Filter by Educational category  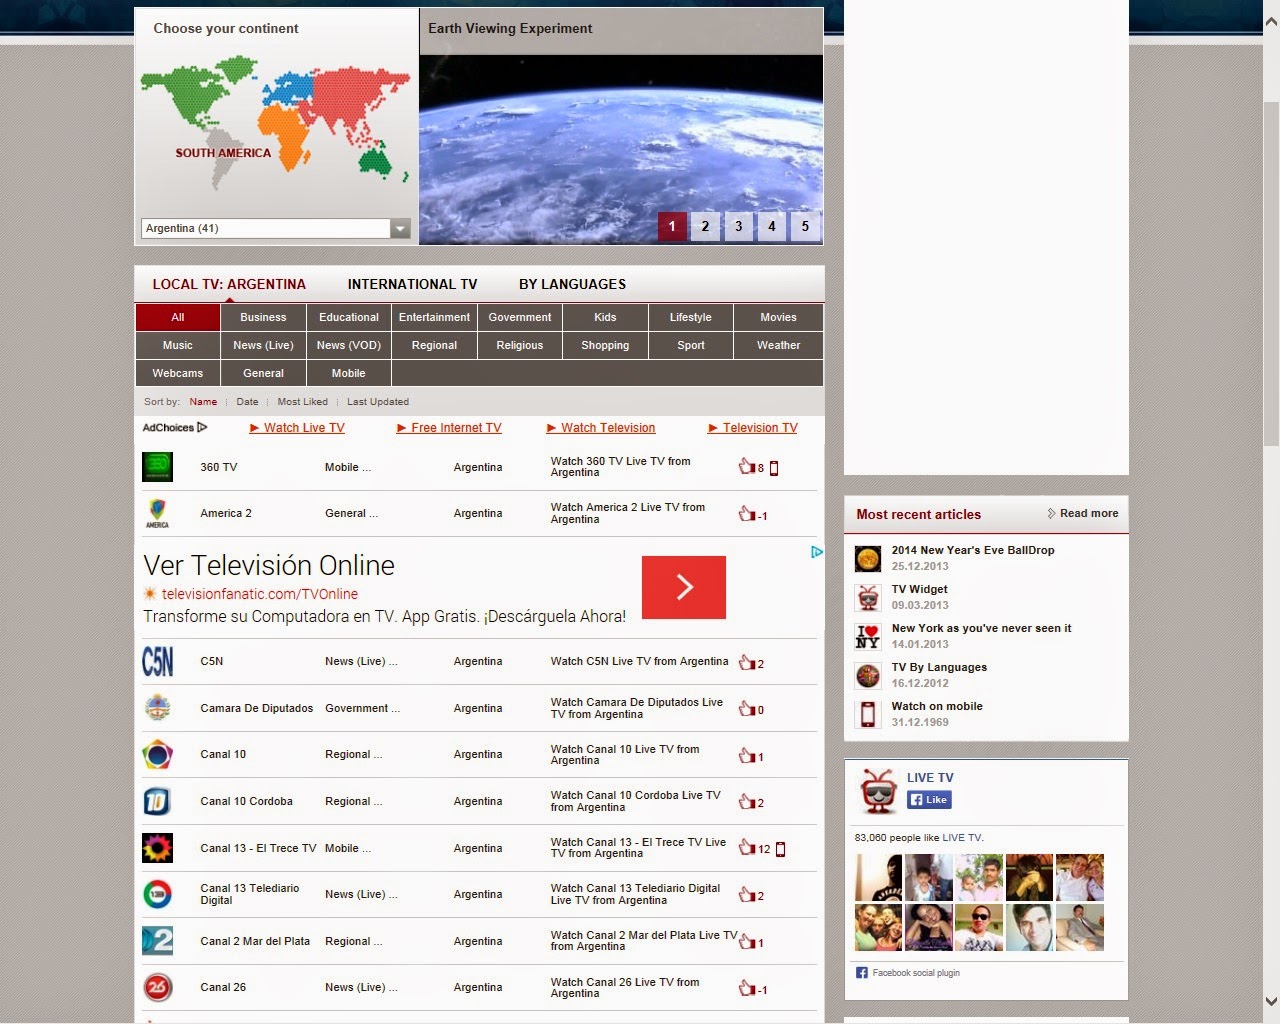tap(349, 317)
